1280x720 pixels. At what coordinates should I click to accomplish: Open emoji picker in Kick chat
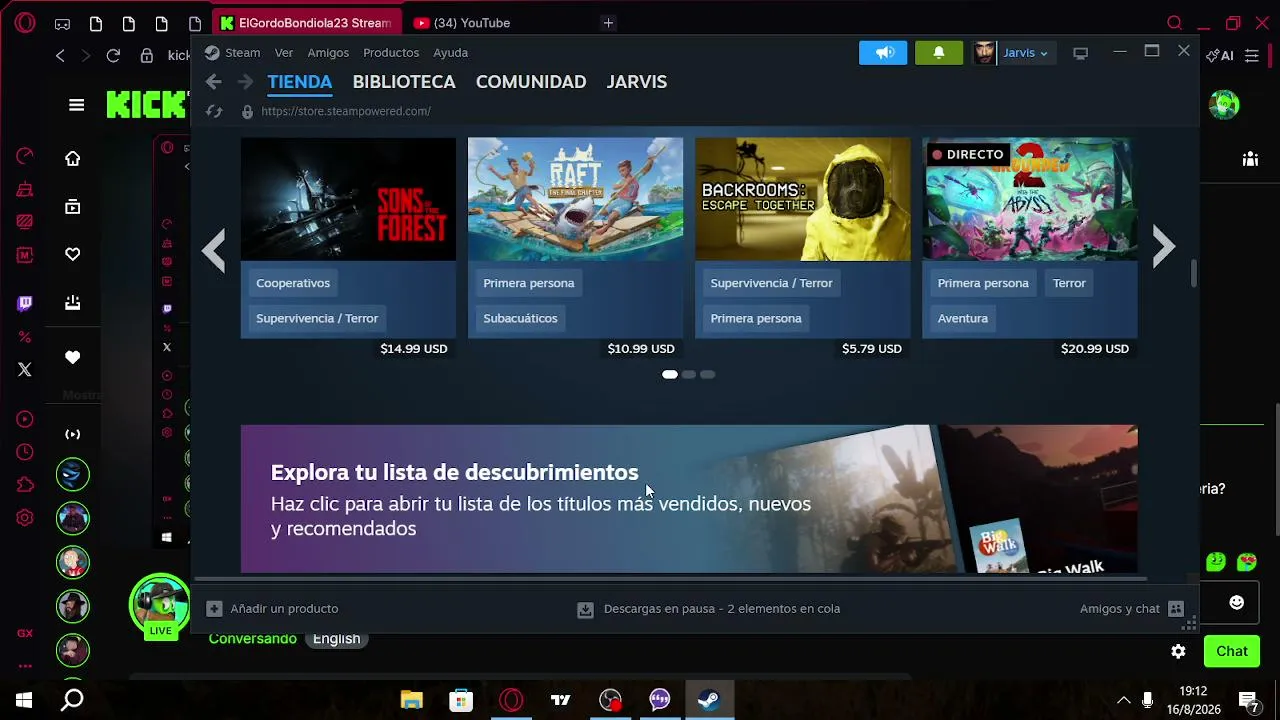pos(1237,602)
